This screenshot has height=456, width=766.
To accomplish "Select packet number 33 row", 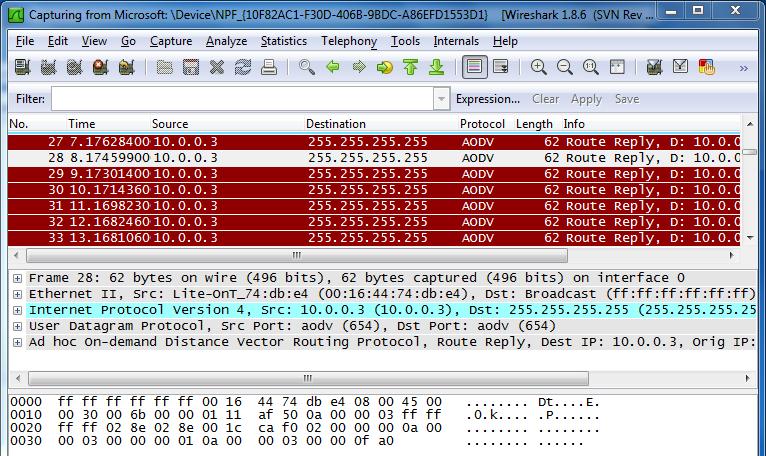I will 374,238.
